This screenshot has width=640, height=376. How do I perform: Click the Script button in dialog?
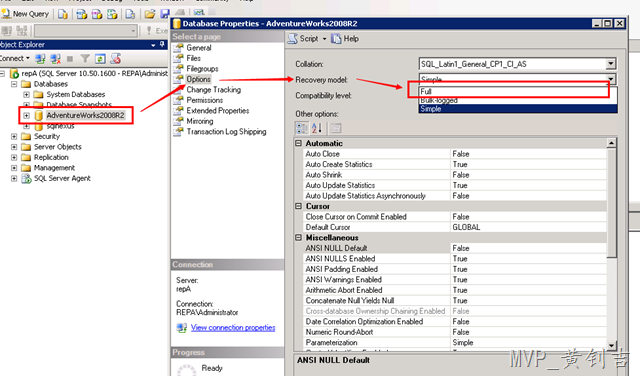pos(303,39)
